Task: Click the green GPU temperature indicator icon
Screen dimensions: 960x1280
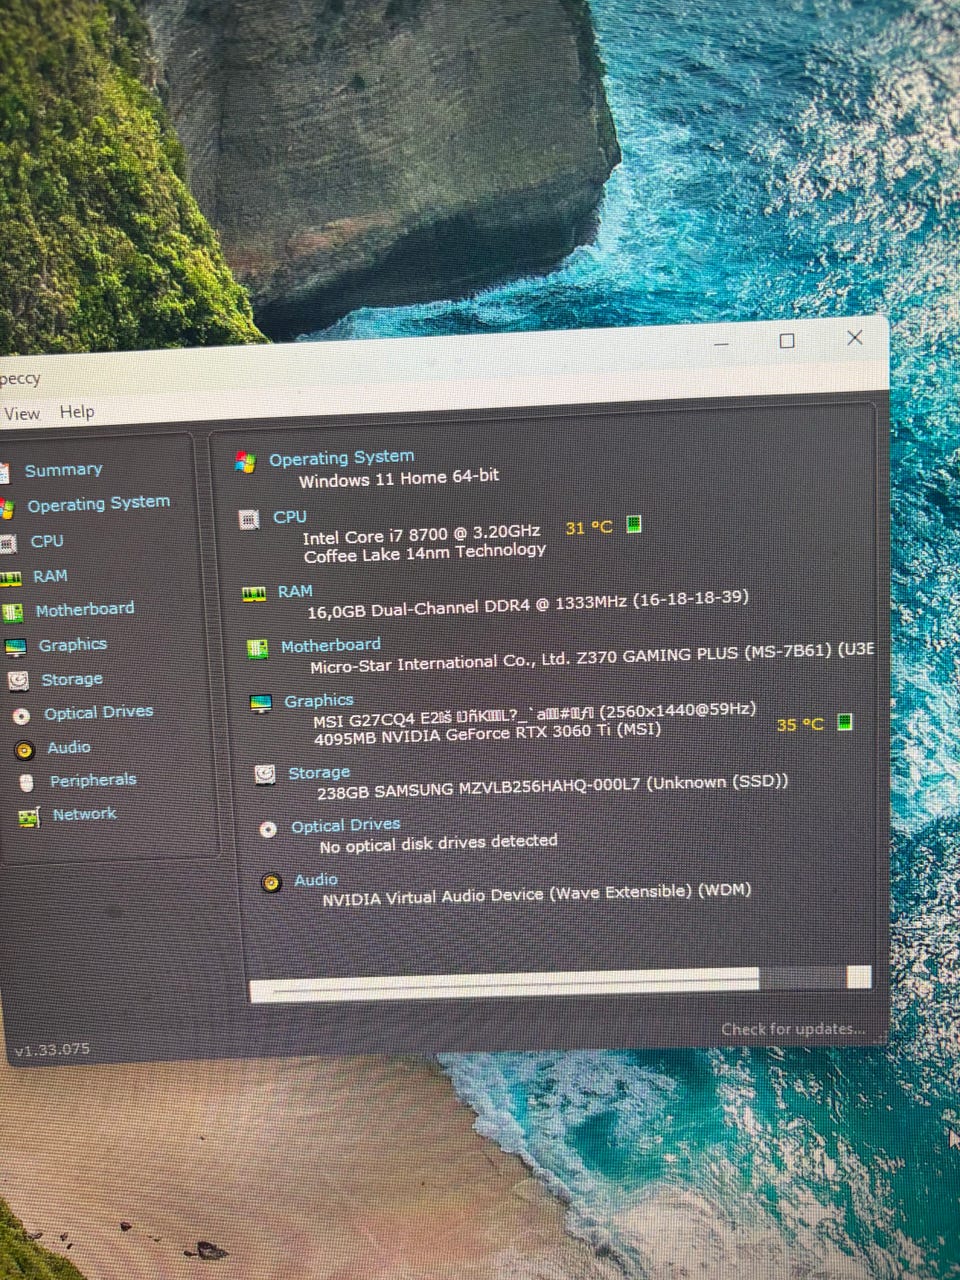Action: point(845,722)
